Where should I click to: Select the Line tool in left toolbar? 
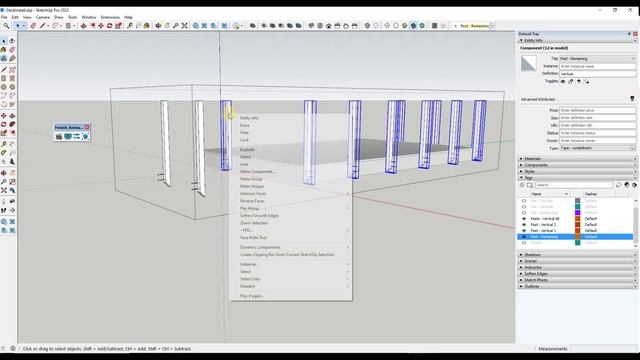click(x=4, y=70)
